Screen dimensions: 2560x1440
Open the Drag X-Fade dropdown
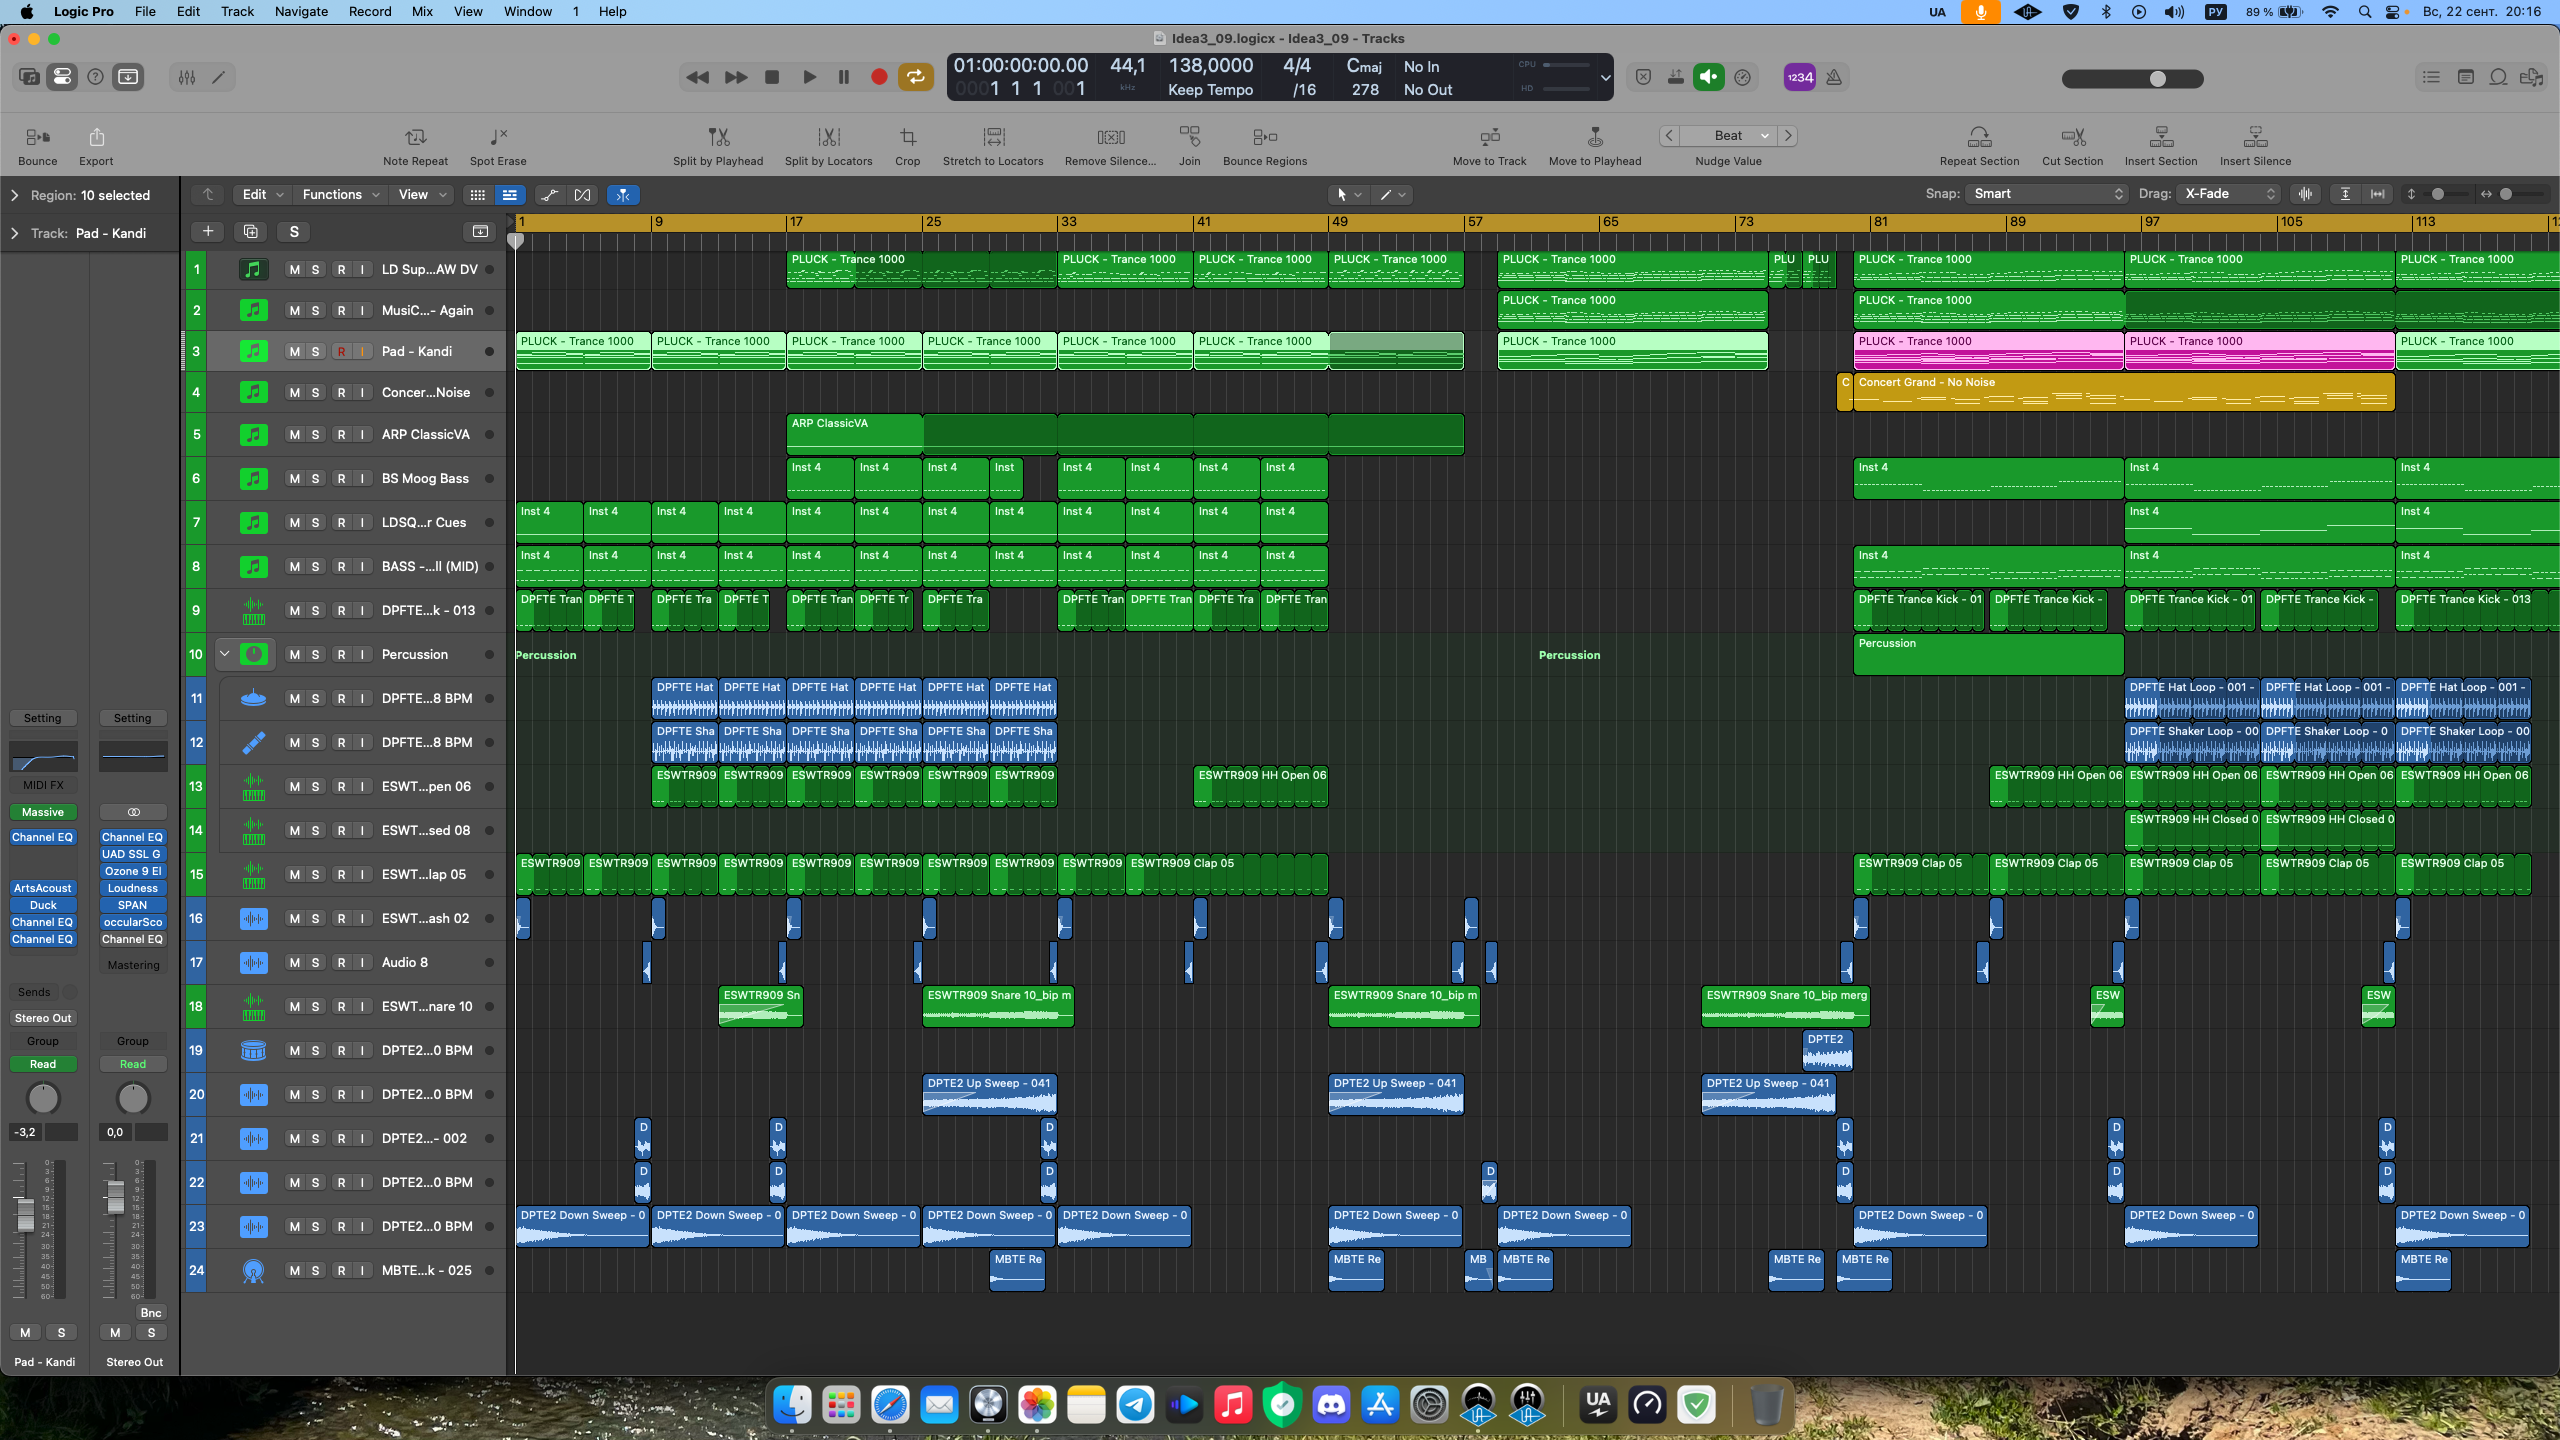pyautogui.click(x=2228, y=194)
